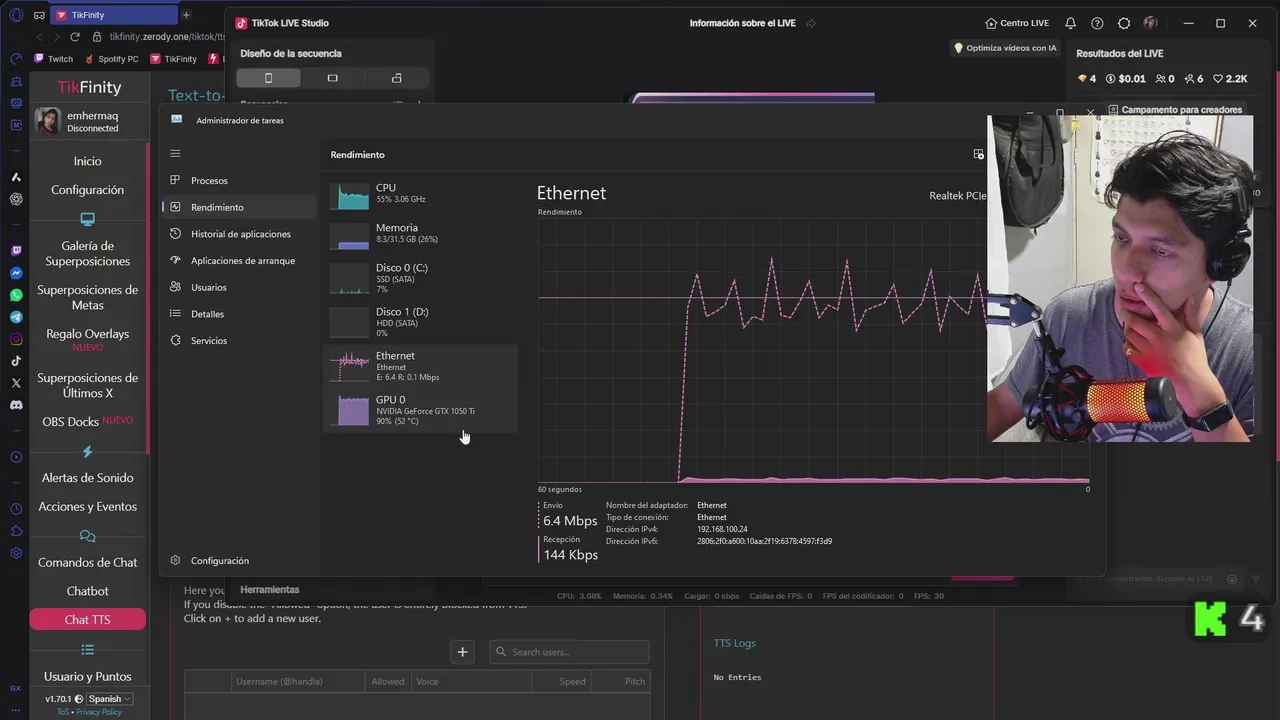Open Instagram in the Opera sidebar
1280x720 pixels.
point(16,339)
